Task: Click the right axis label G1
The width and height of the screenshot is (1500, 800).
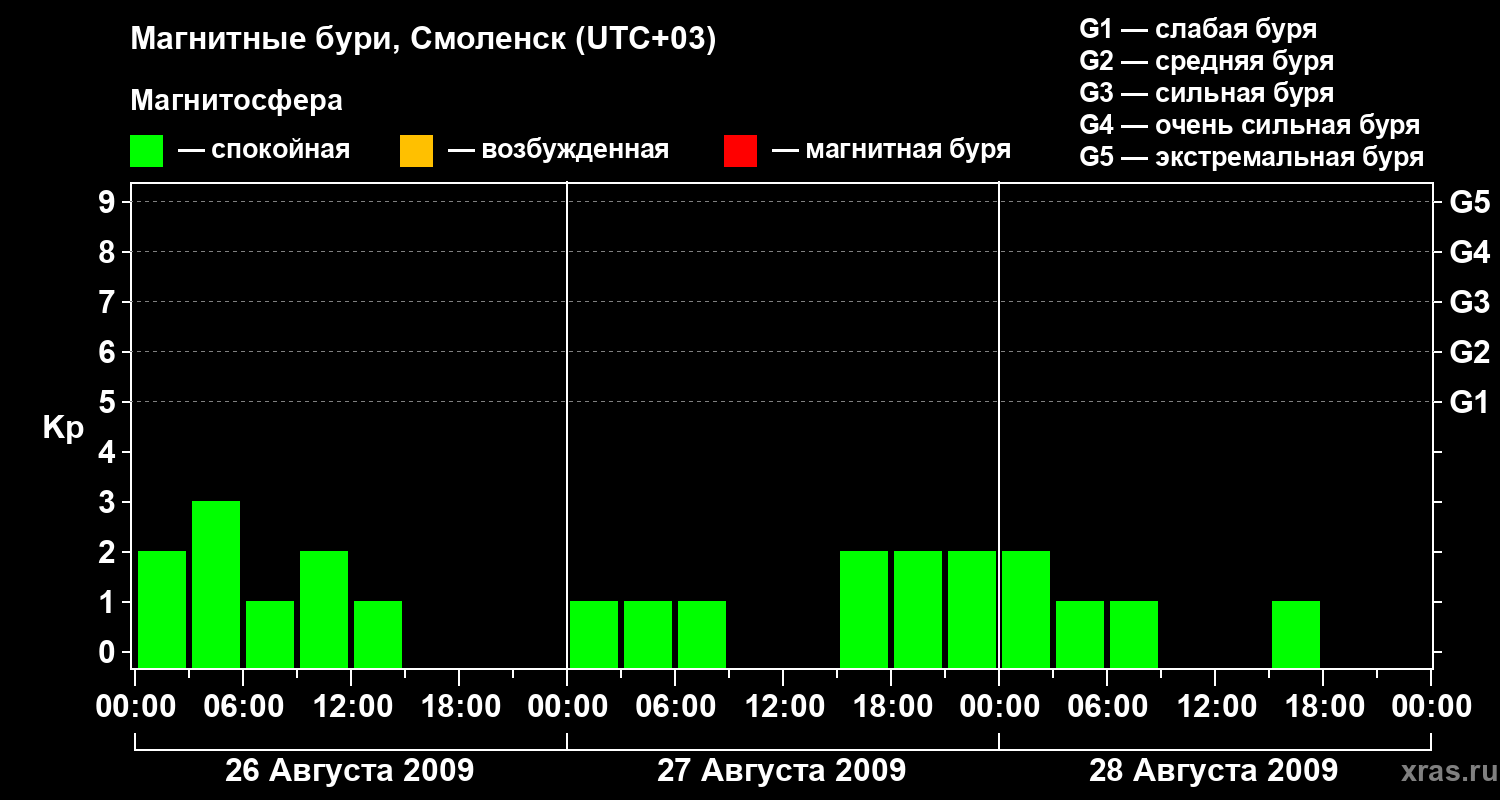Action: point(1469,402)
